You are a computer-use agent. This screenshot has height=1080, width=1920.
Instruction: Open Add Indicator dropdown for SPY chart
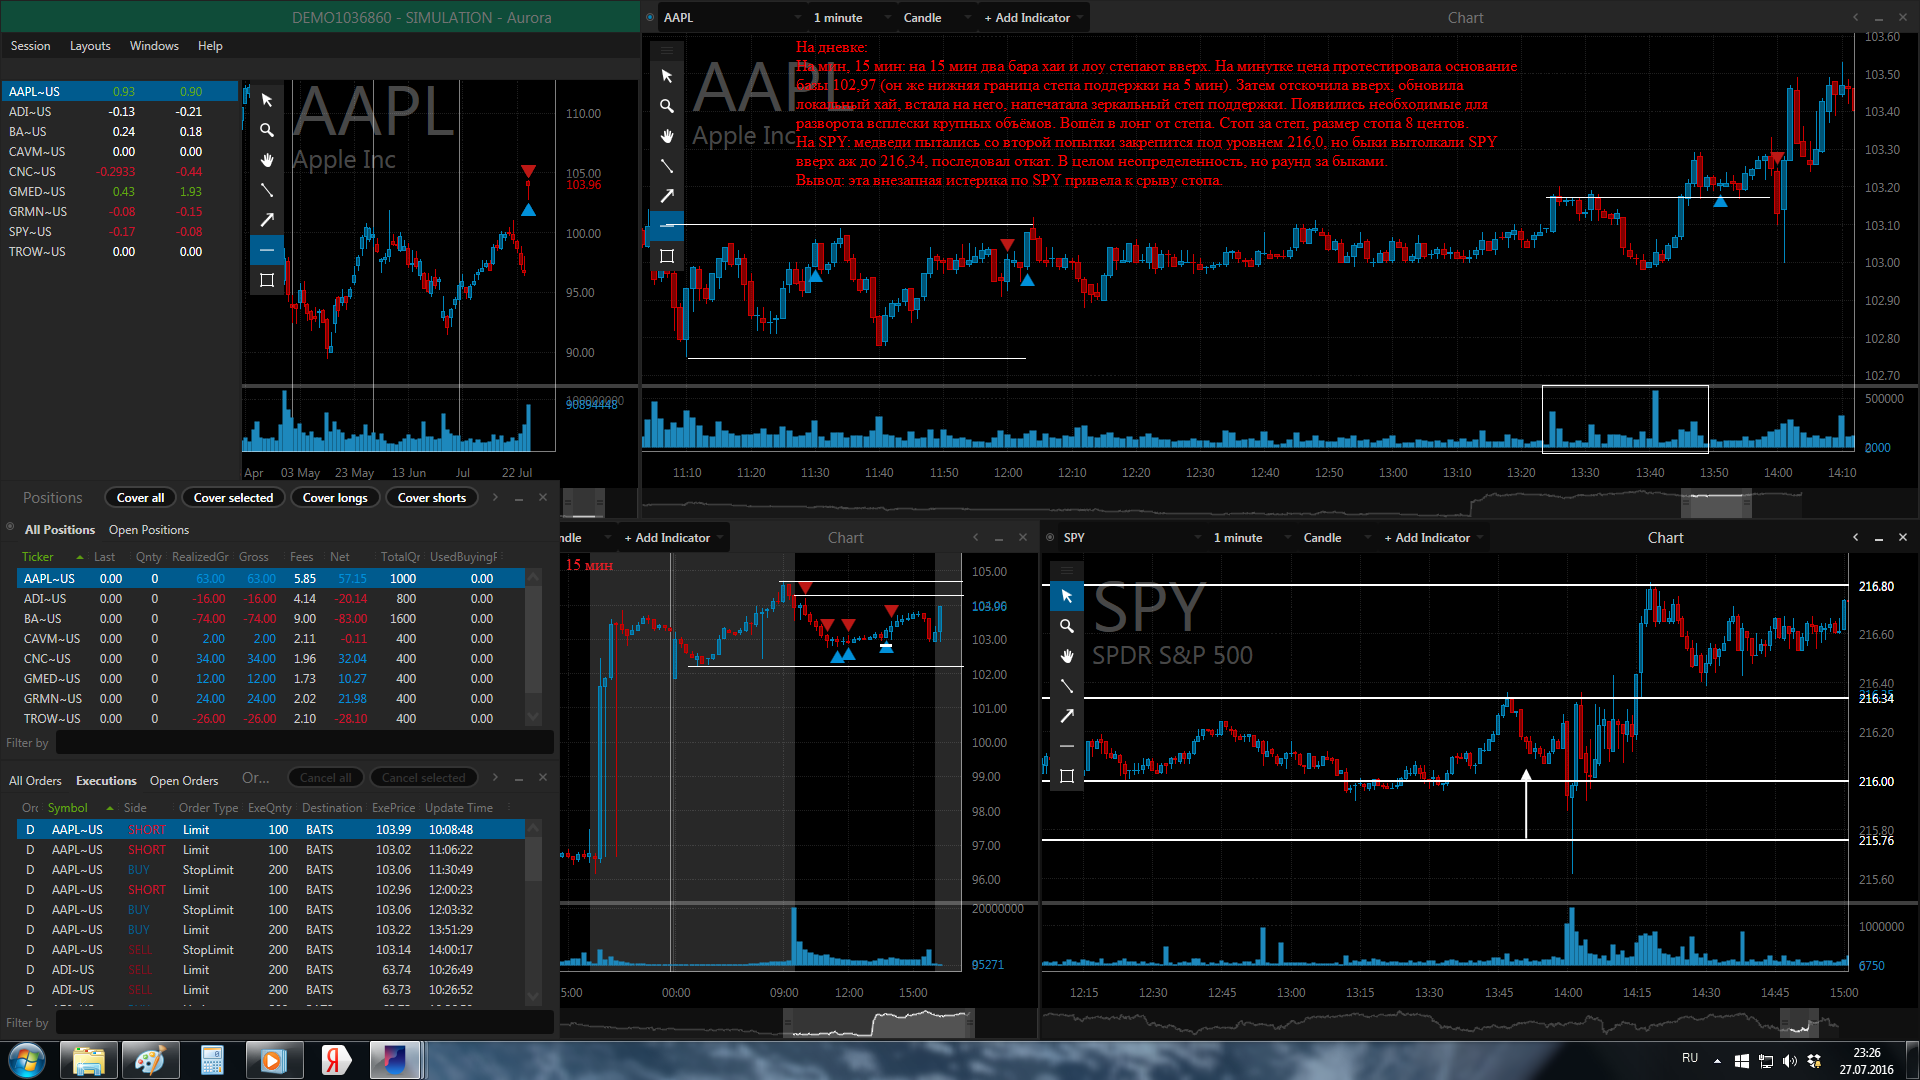point(1432,538)
